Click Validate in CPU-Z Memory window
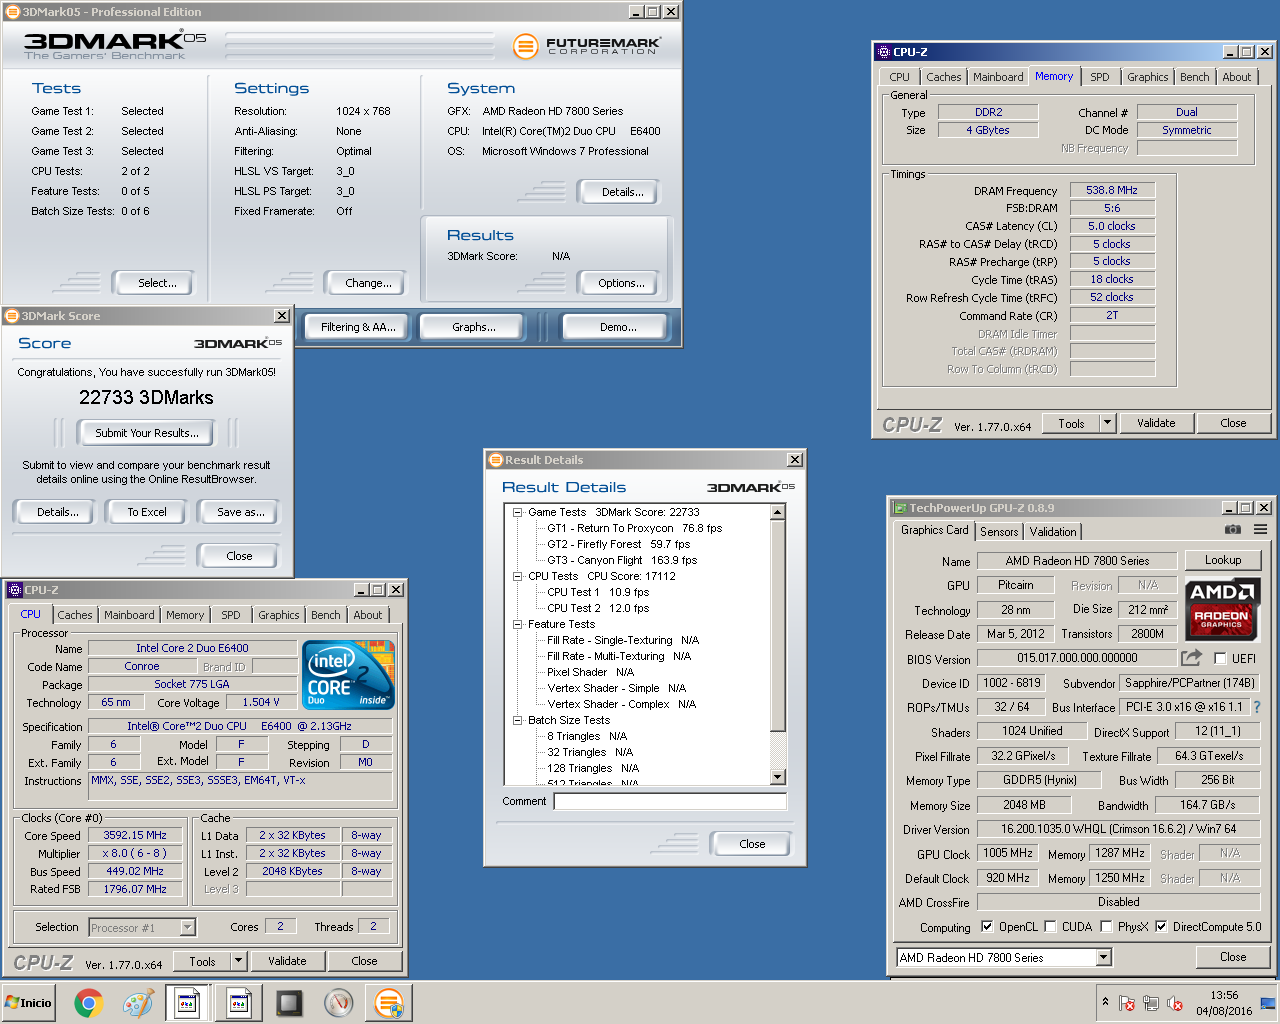 1156,423
